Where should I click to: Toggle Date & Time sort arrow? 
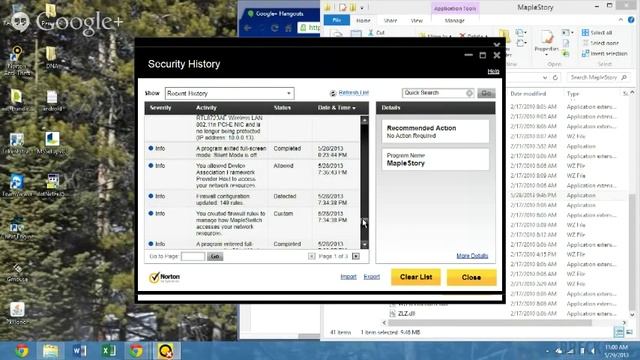click(x=354, y=108)
